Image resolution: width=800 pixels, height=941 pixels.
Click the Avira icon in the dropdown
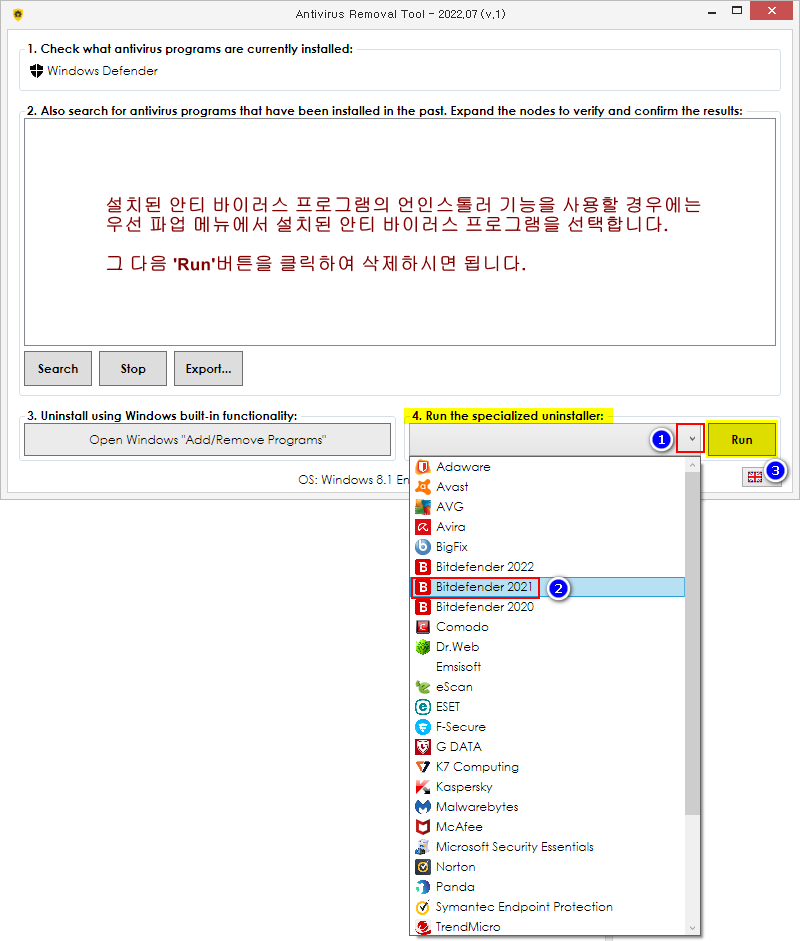(423, 527)
